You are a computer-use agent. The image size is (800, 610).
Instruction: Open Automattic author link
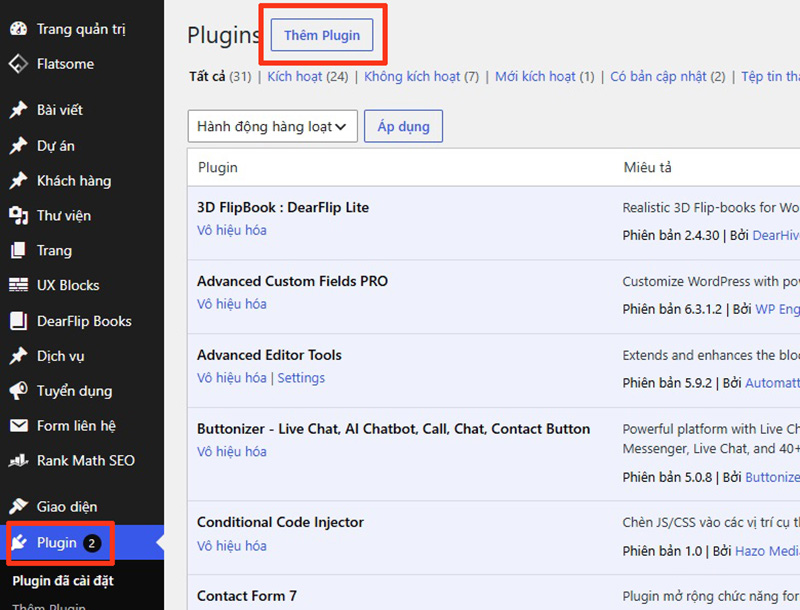pyautogui.click(x=772, y=383)
